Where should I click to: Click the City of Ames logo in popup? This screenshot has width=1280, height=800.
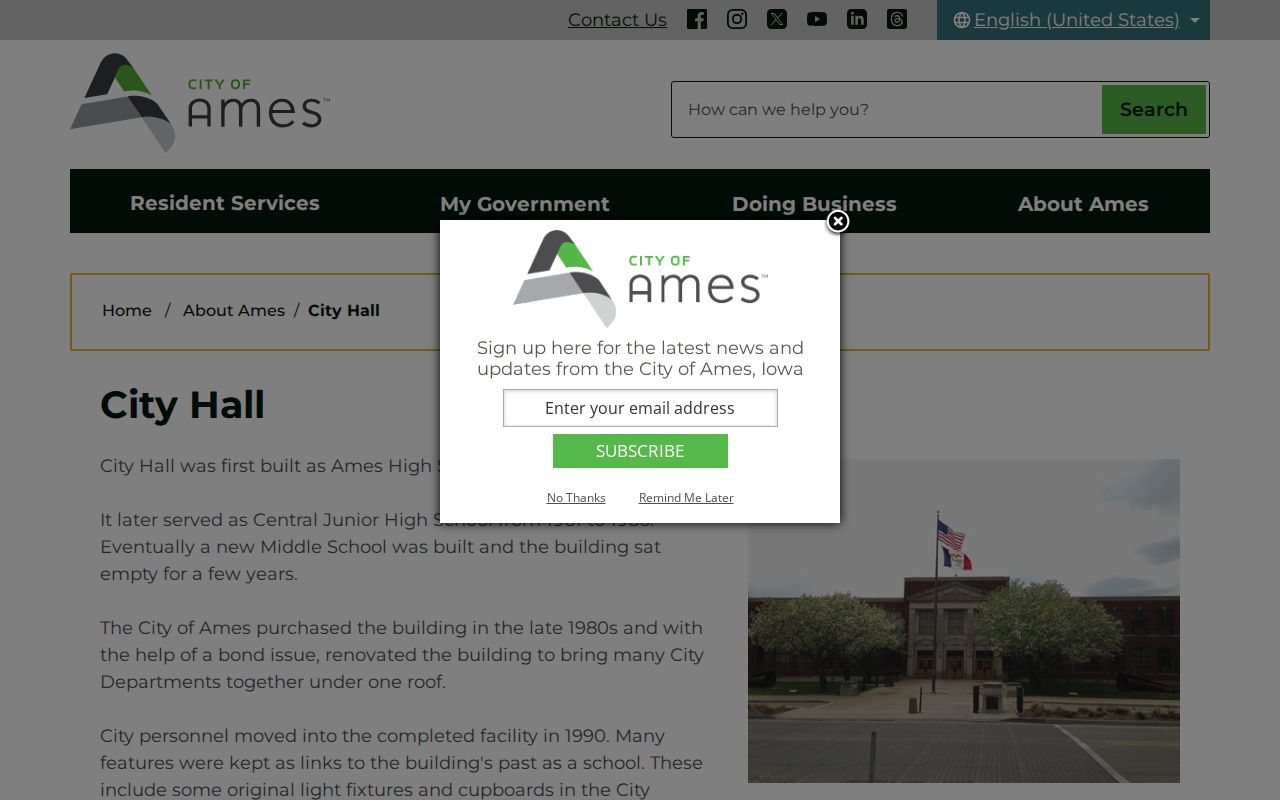[x=640, y=278]
